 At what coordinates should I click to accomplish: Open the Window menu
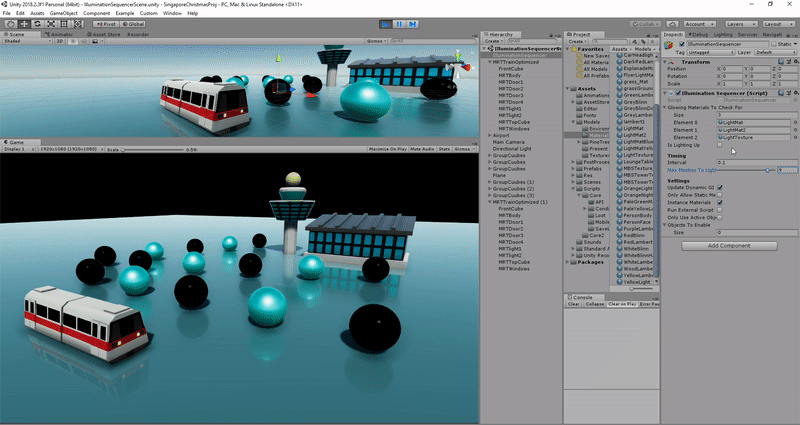click(x=172, y=13)
